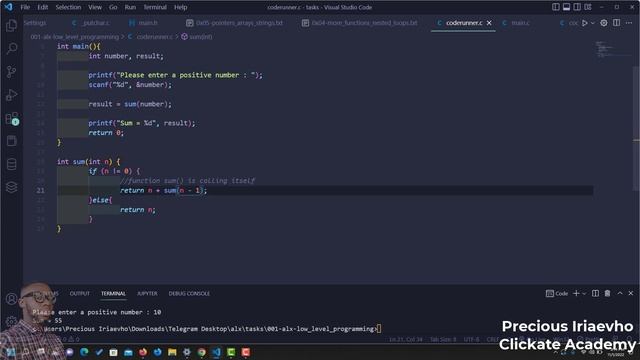The image size is (640, 360).
Task: Toggle the bottom panel layout button
Action: [x=566, y=7]
